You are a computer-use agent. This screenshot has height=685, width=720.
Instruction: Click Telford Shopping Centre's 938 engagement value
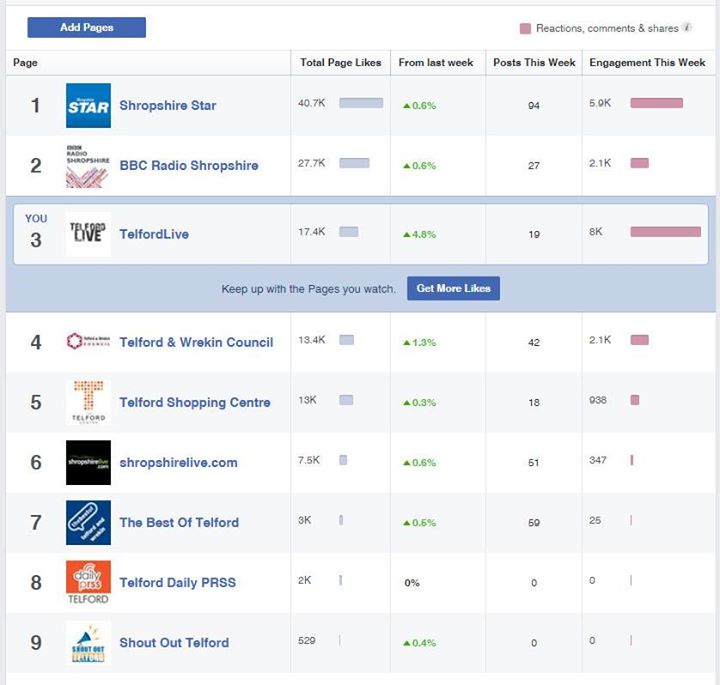[598, 400]
